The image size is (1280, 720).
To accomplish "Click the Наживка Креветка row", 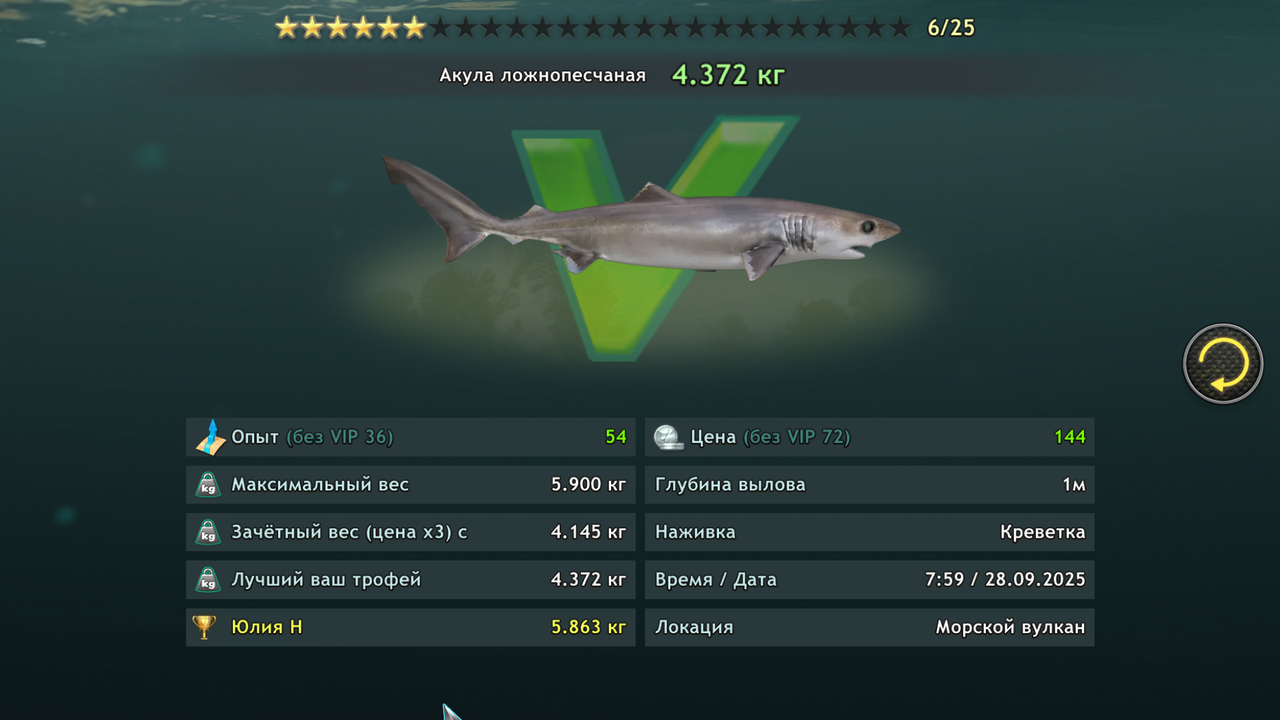I will click(x=870, y=532).
